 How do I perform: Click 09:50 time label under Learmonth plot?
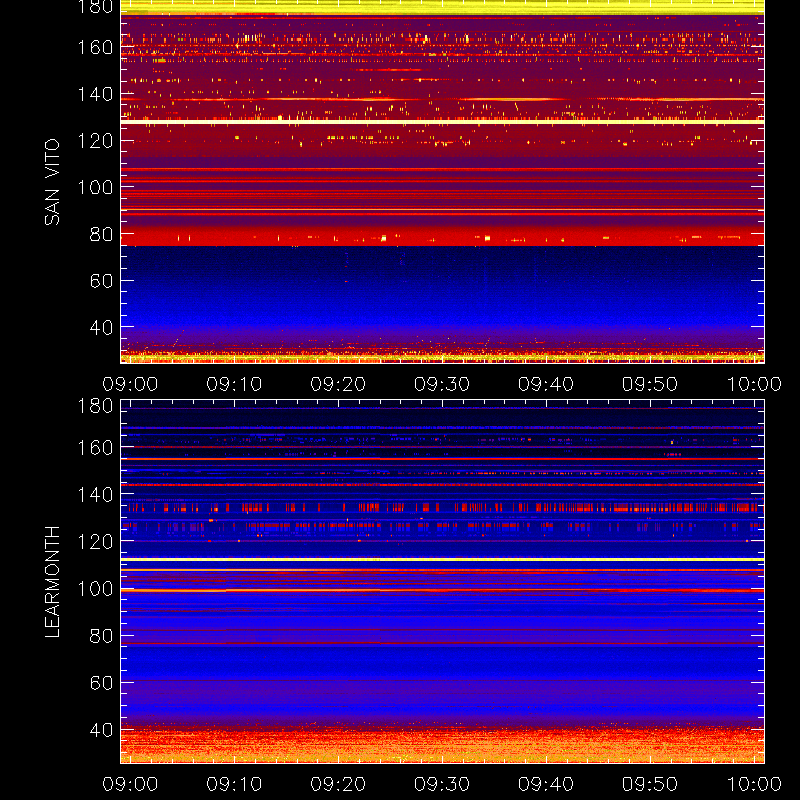(649, 784)
